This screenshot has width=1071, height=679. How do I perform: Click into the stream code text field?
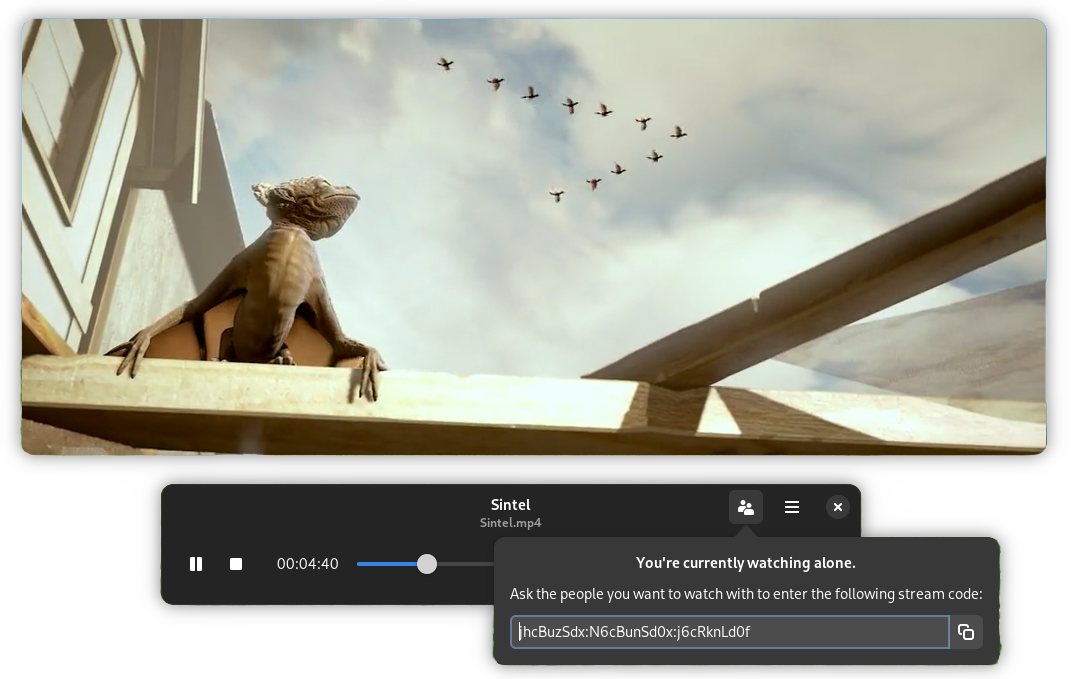(x=730, y=632)
